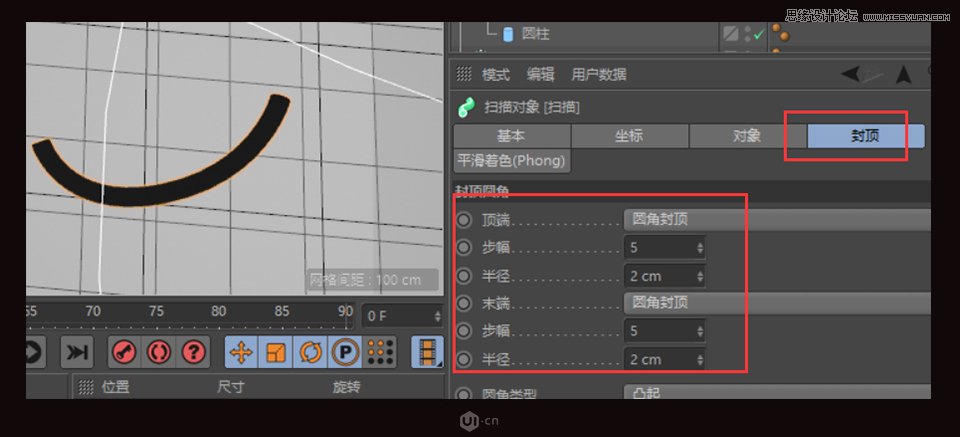Click the red record active objects key icon
This screenshot has width=960, height=437.
click(124, 352)
